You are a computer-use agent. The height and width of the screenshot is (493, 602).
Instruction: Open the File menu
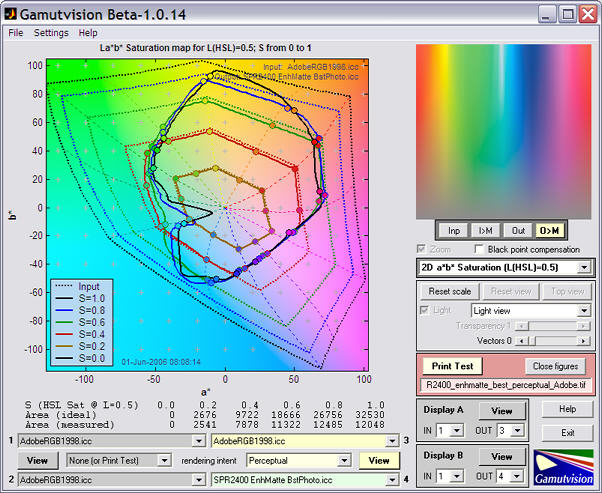coord(16,33)
